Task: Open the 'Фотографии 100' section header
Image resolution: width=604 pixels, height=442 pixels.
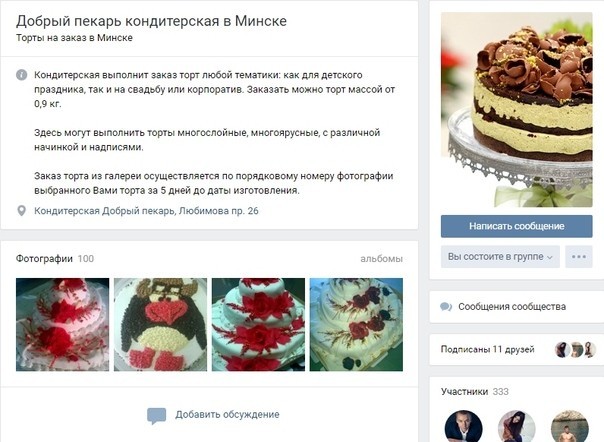Action: [55, 259]
